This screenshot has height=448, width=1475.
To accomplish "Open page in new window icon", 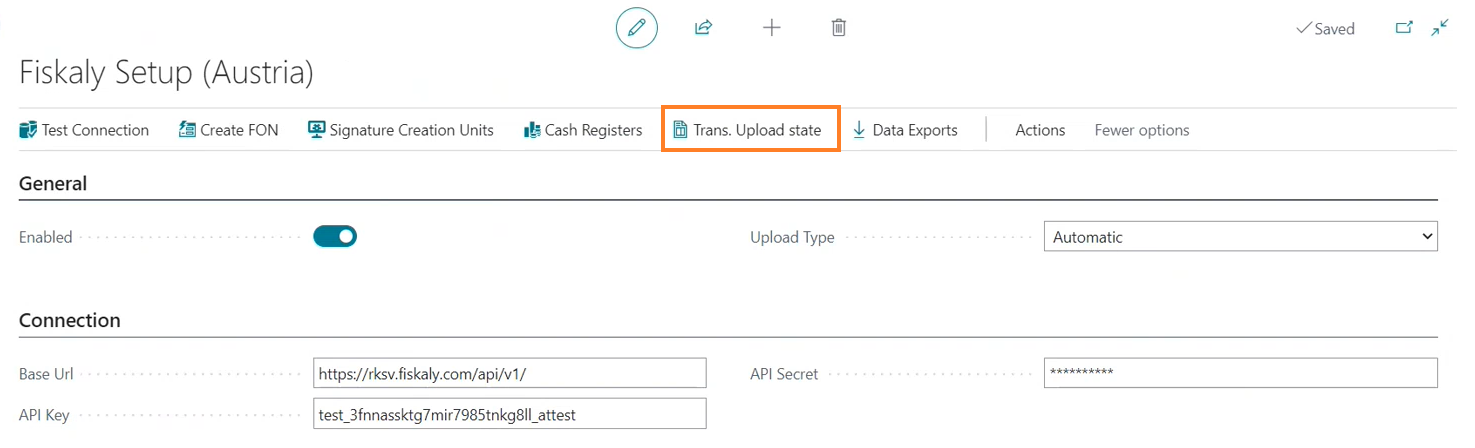I will 1404,28.
